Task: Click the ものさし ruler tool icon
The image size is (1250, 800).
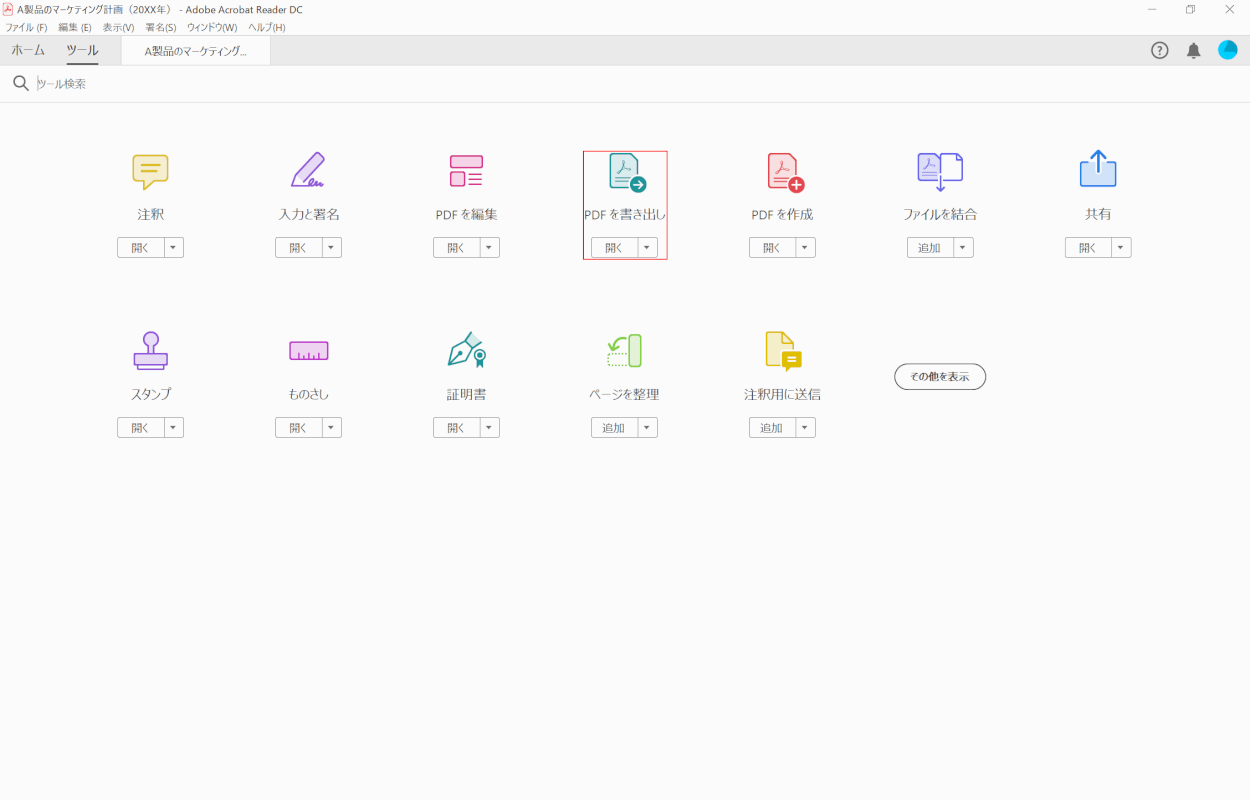Action: click(x=308, y=351)
